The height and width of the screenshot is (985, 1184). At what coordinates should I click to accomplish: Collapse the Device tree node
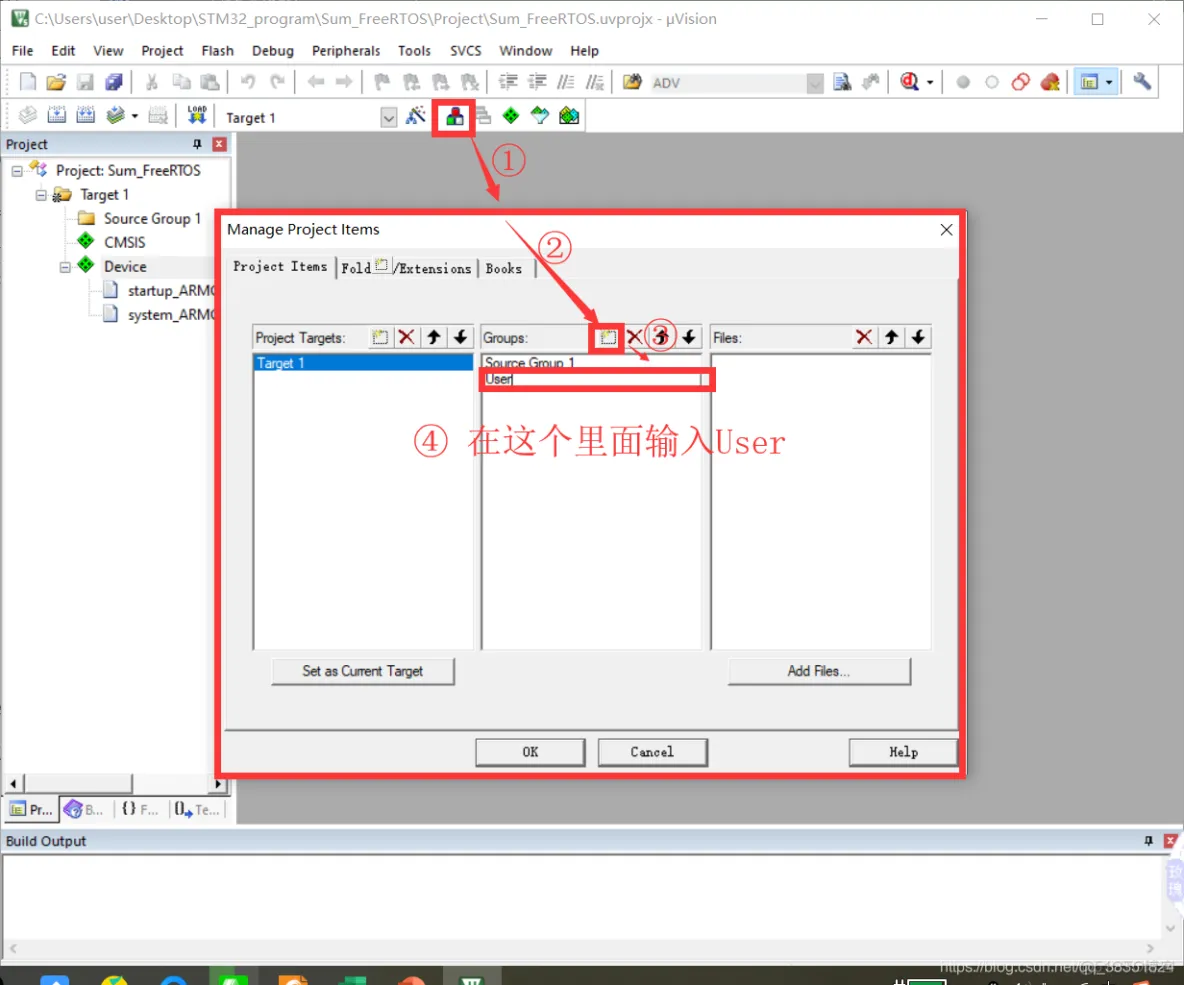click(x=65, y=267)
